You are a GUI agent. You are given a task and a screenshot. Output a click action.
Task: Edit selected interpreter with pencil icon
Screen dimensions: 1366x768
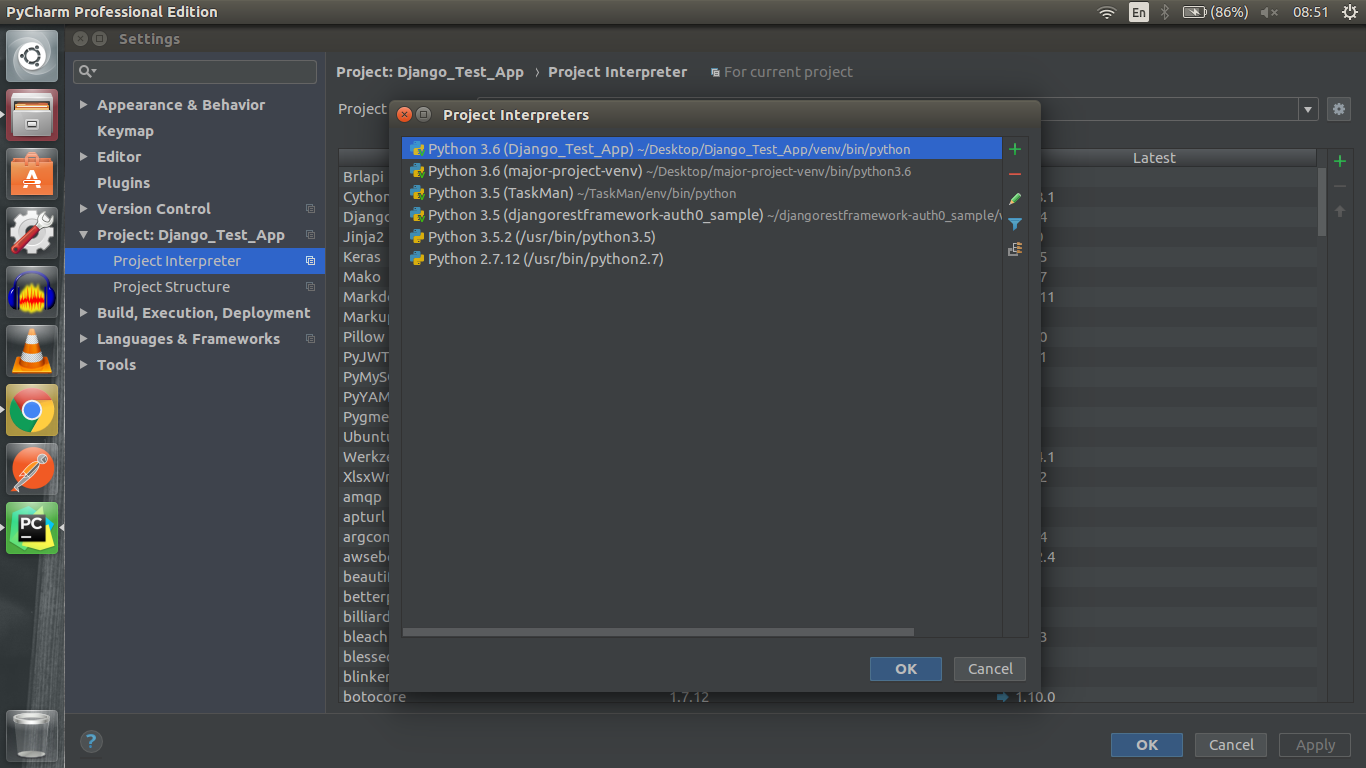(1015, 199)
